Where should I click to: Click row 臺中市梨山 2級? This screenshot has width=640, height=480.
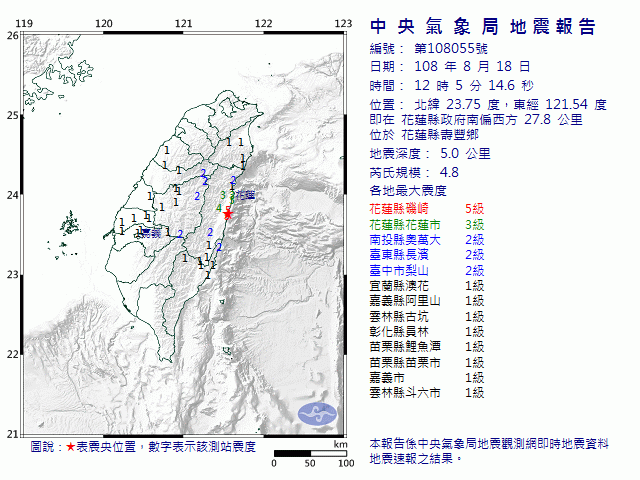(x=427, y=270)
